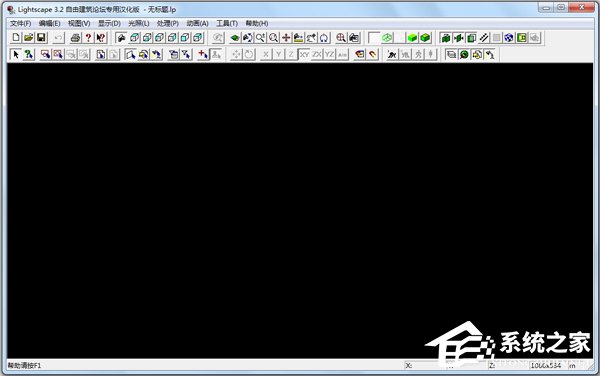Click the red question mark help icon

(88, 37)
